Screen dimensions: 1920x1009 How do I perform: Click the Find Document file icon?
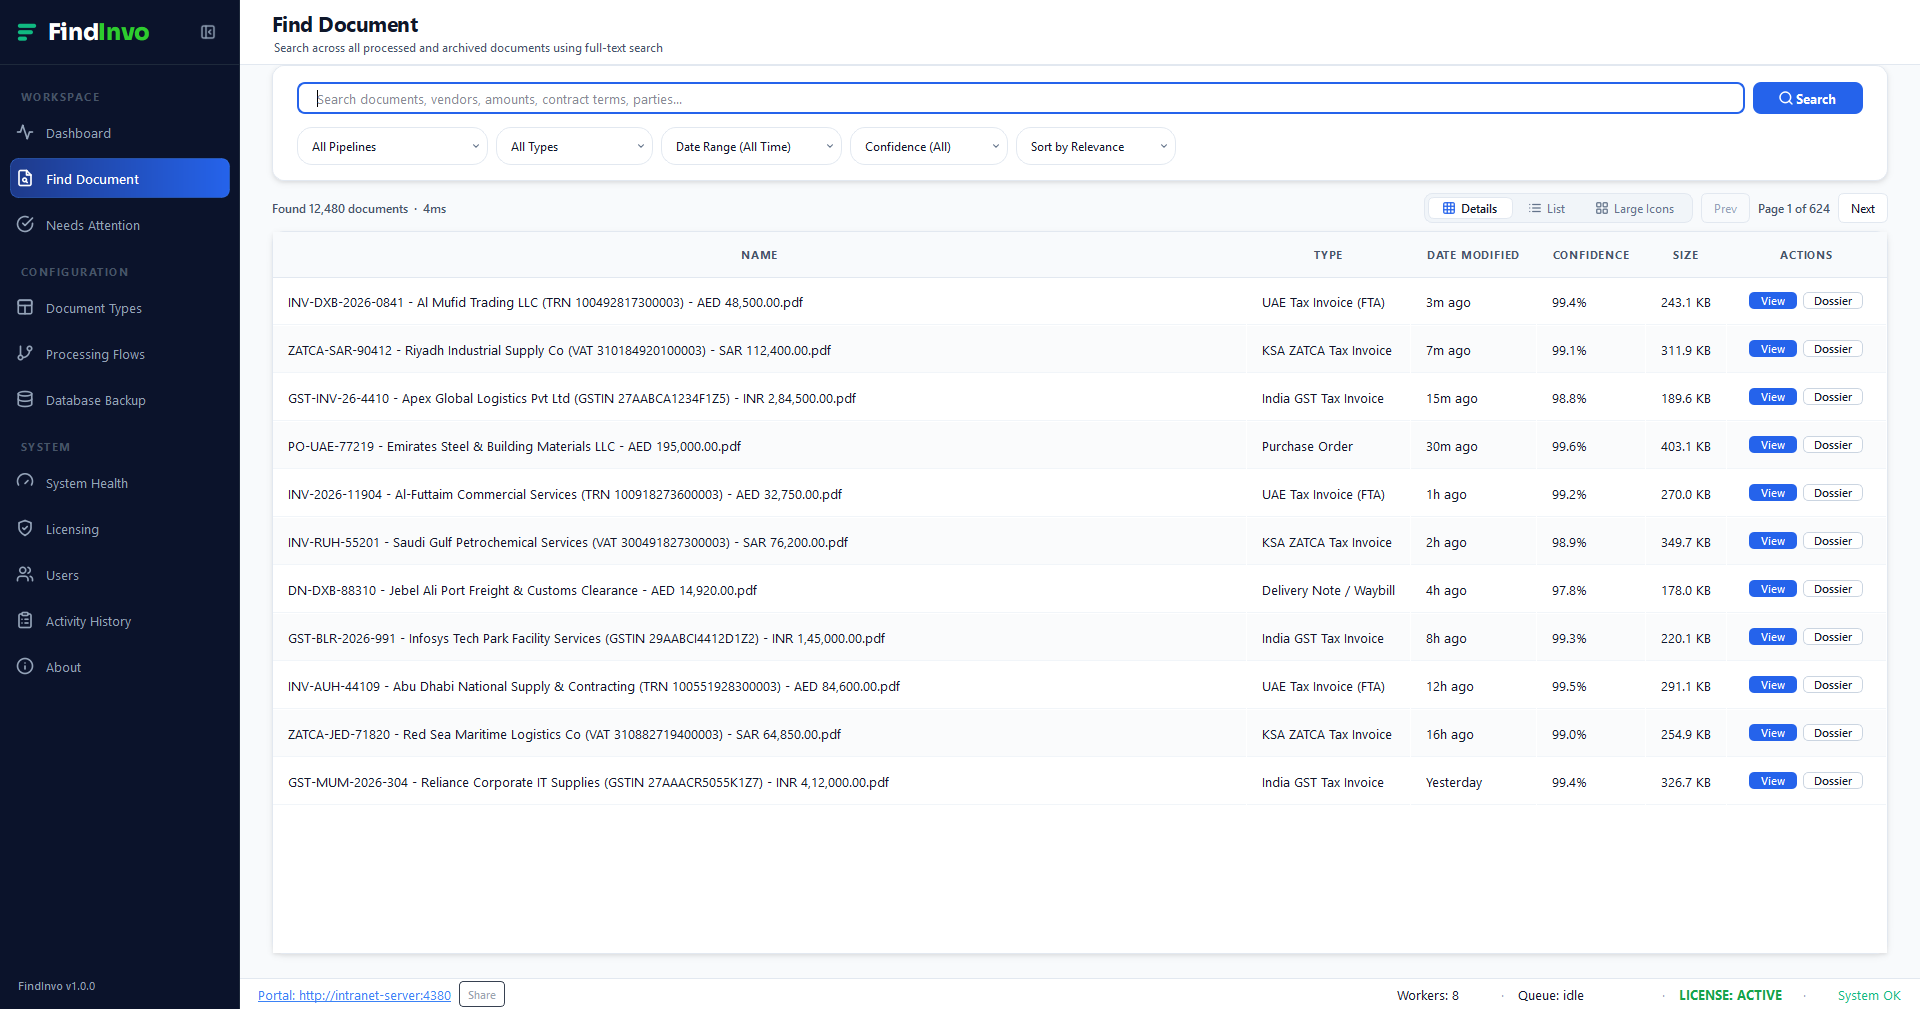pos(25,178)
